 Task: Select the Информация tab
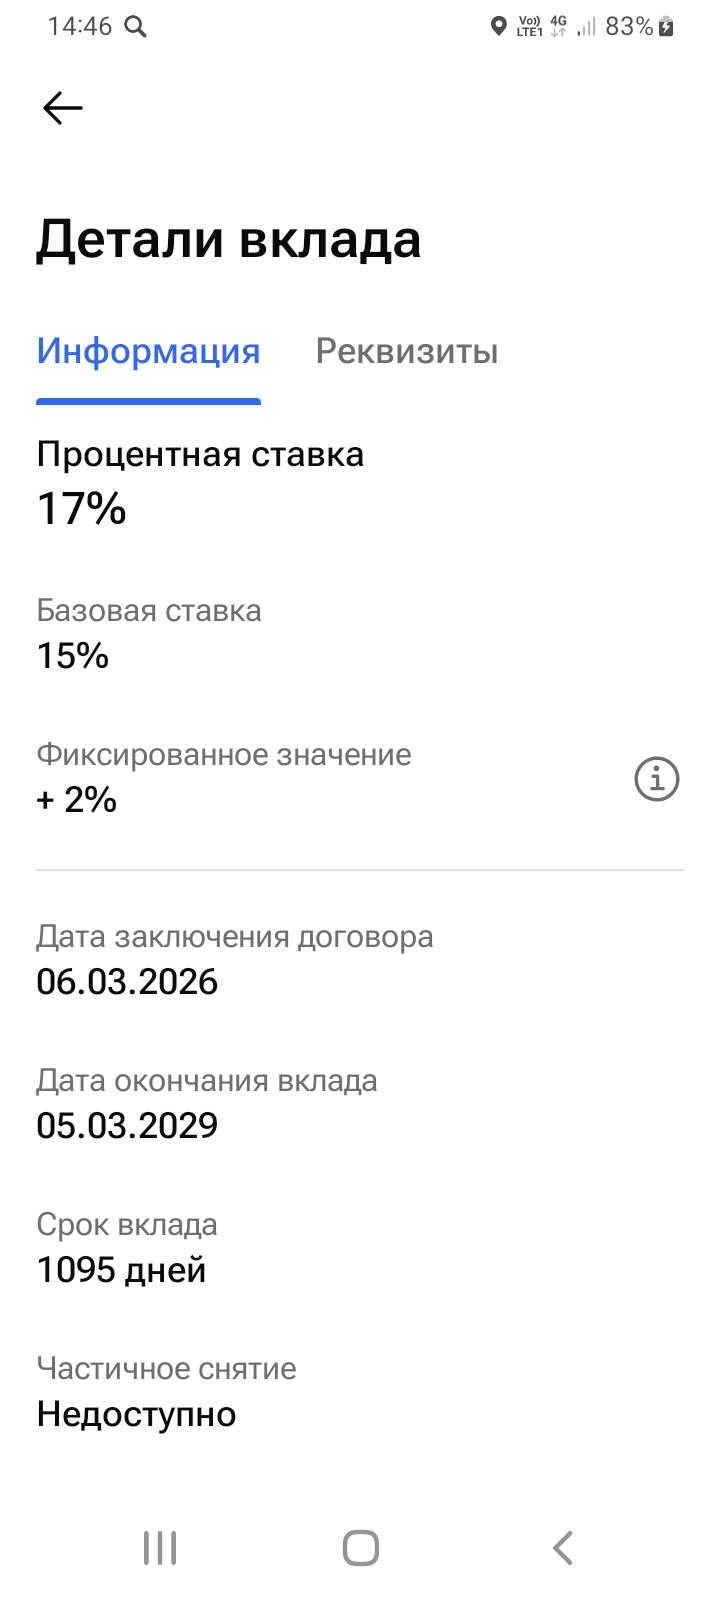(x=148, y=352)
